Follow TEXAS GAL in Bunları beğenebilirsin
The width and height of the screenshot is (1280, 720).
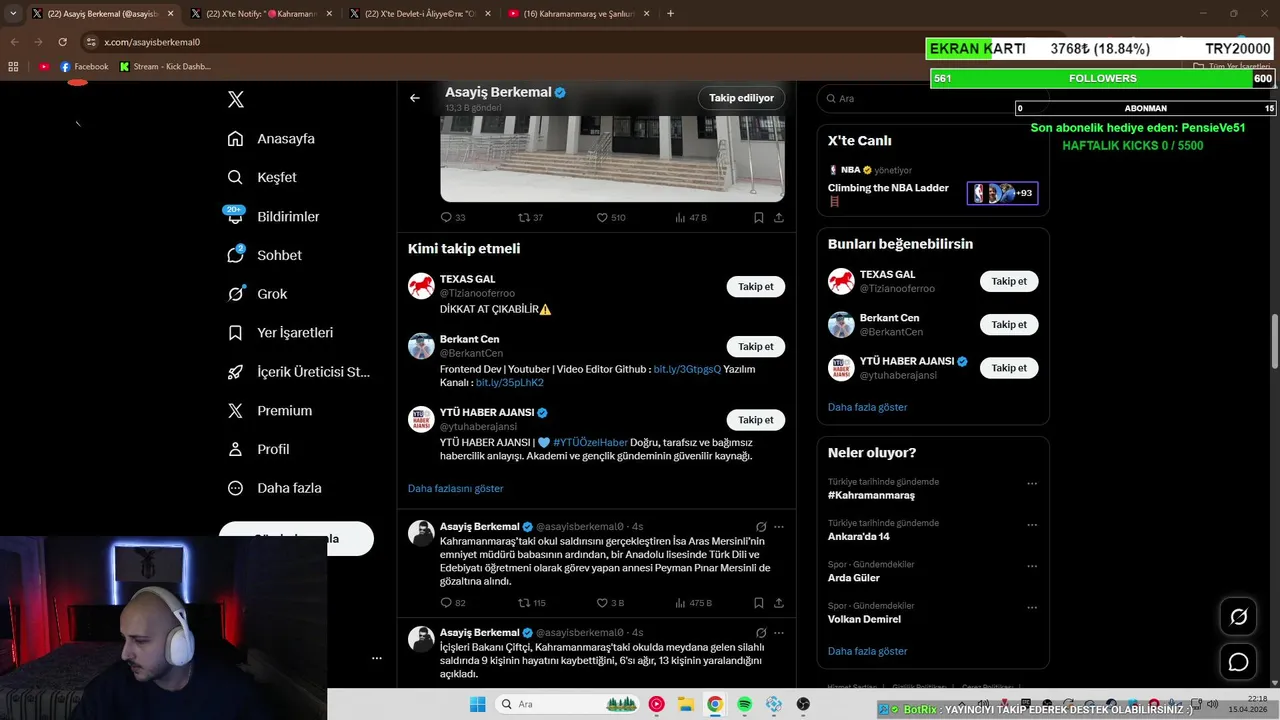click(1009, 282)
